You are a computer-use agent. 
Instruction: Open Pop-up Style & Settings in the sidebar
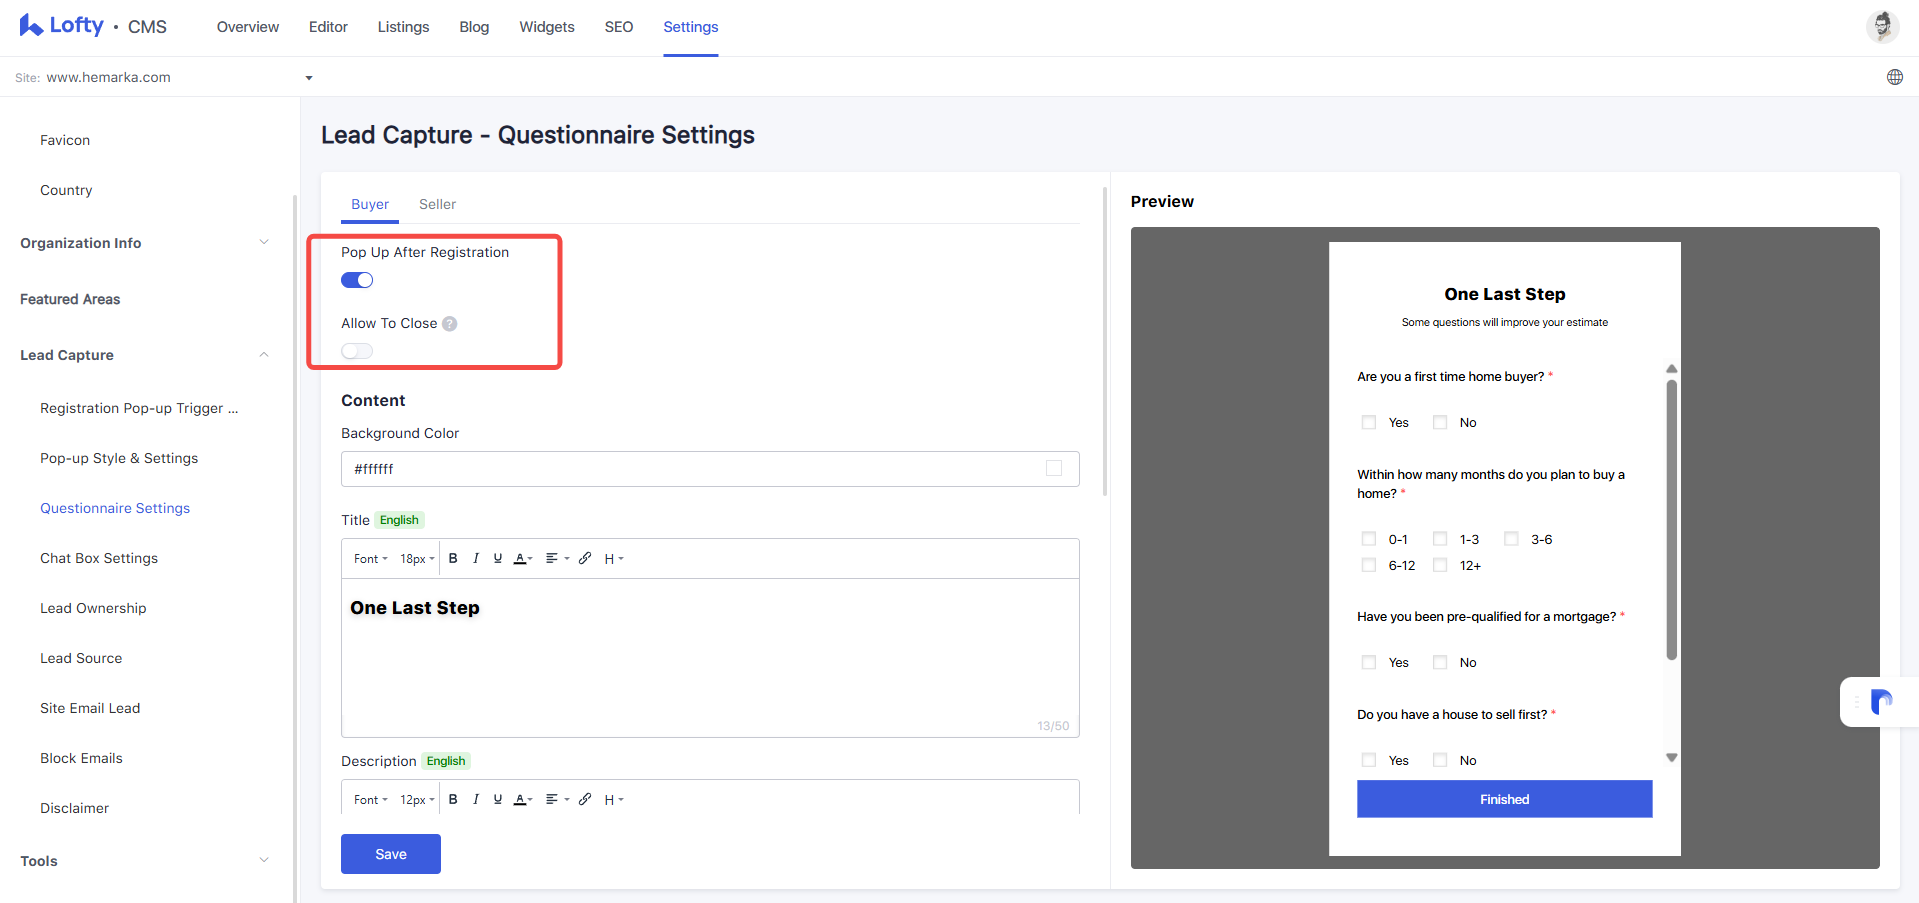point(119,458)
